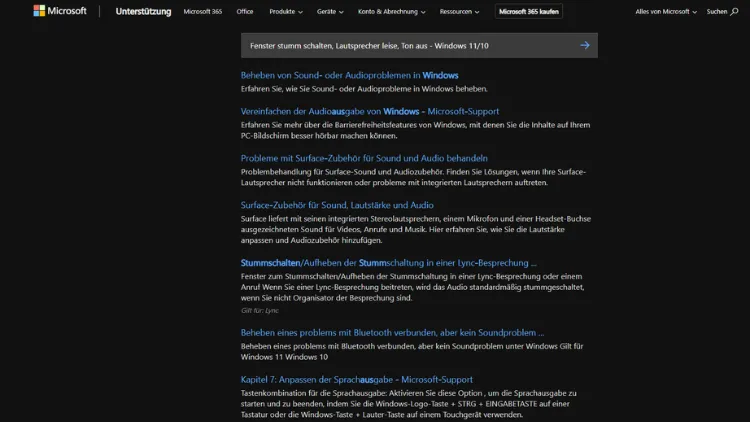Open Unterstützung home link

pyautogui.click(x=143, y=11)
